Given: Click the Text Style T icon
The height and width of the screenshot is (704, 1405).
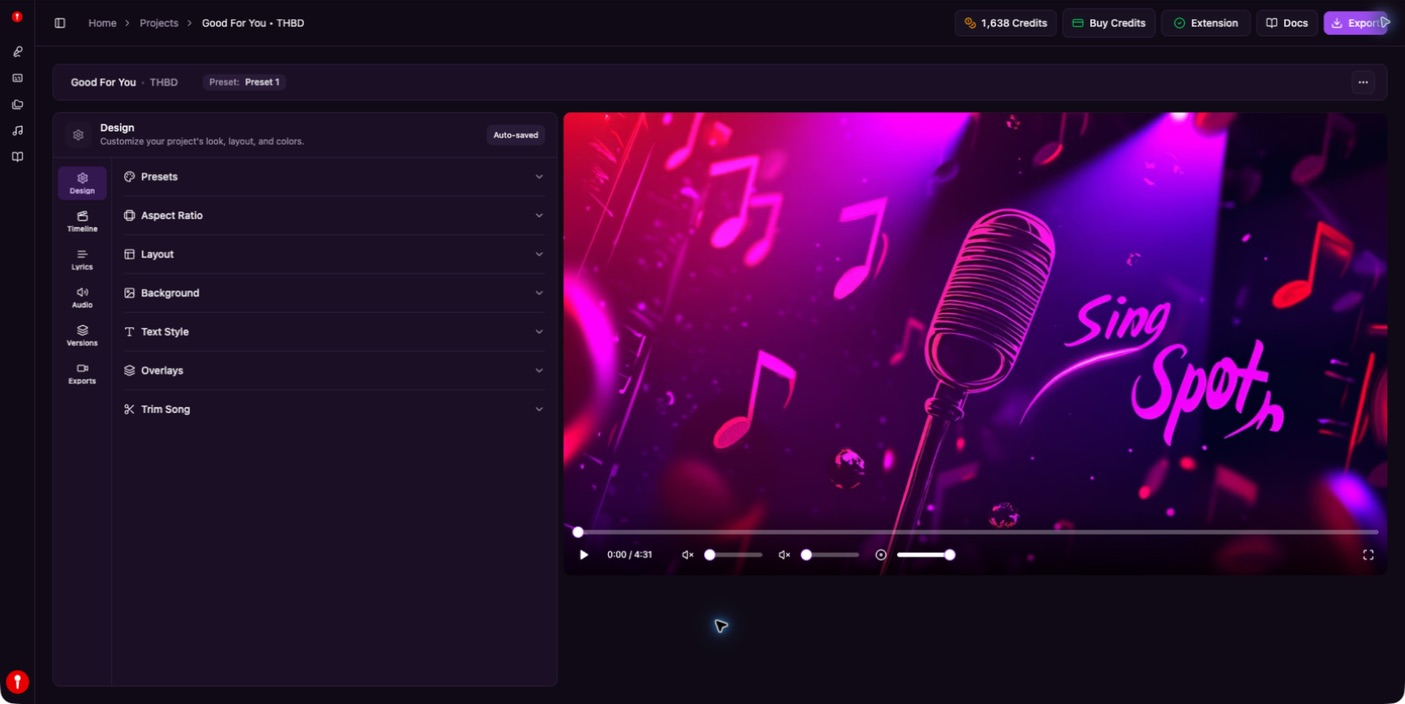Looking at the screenshot, I should tap(129, 332).
